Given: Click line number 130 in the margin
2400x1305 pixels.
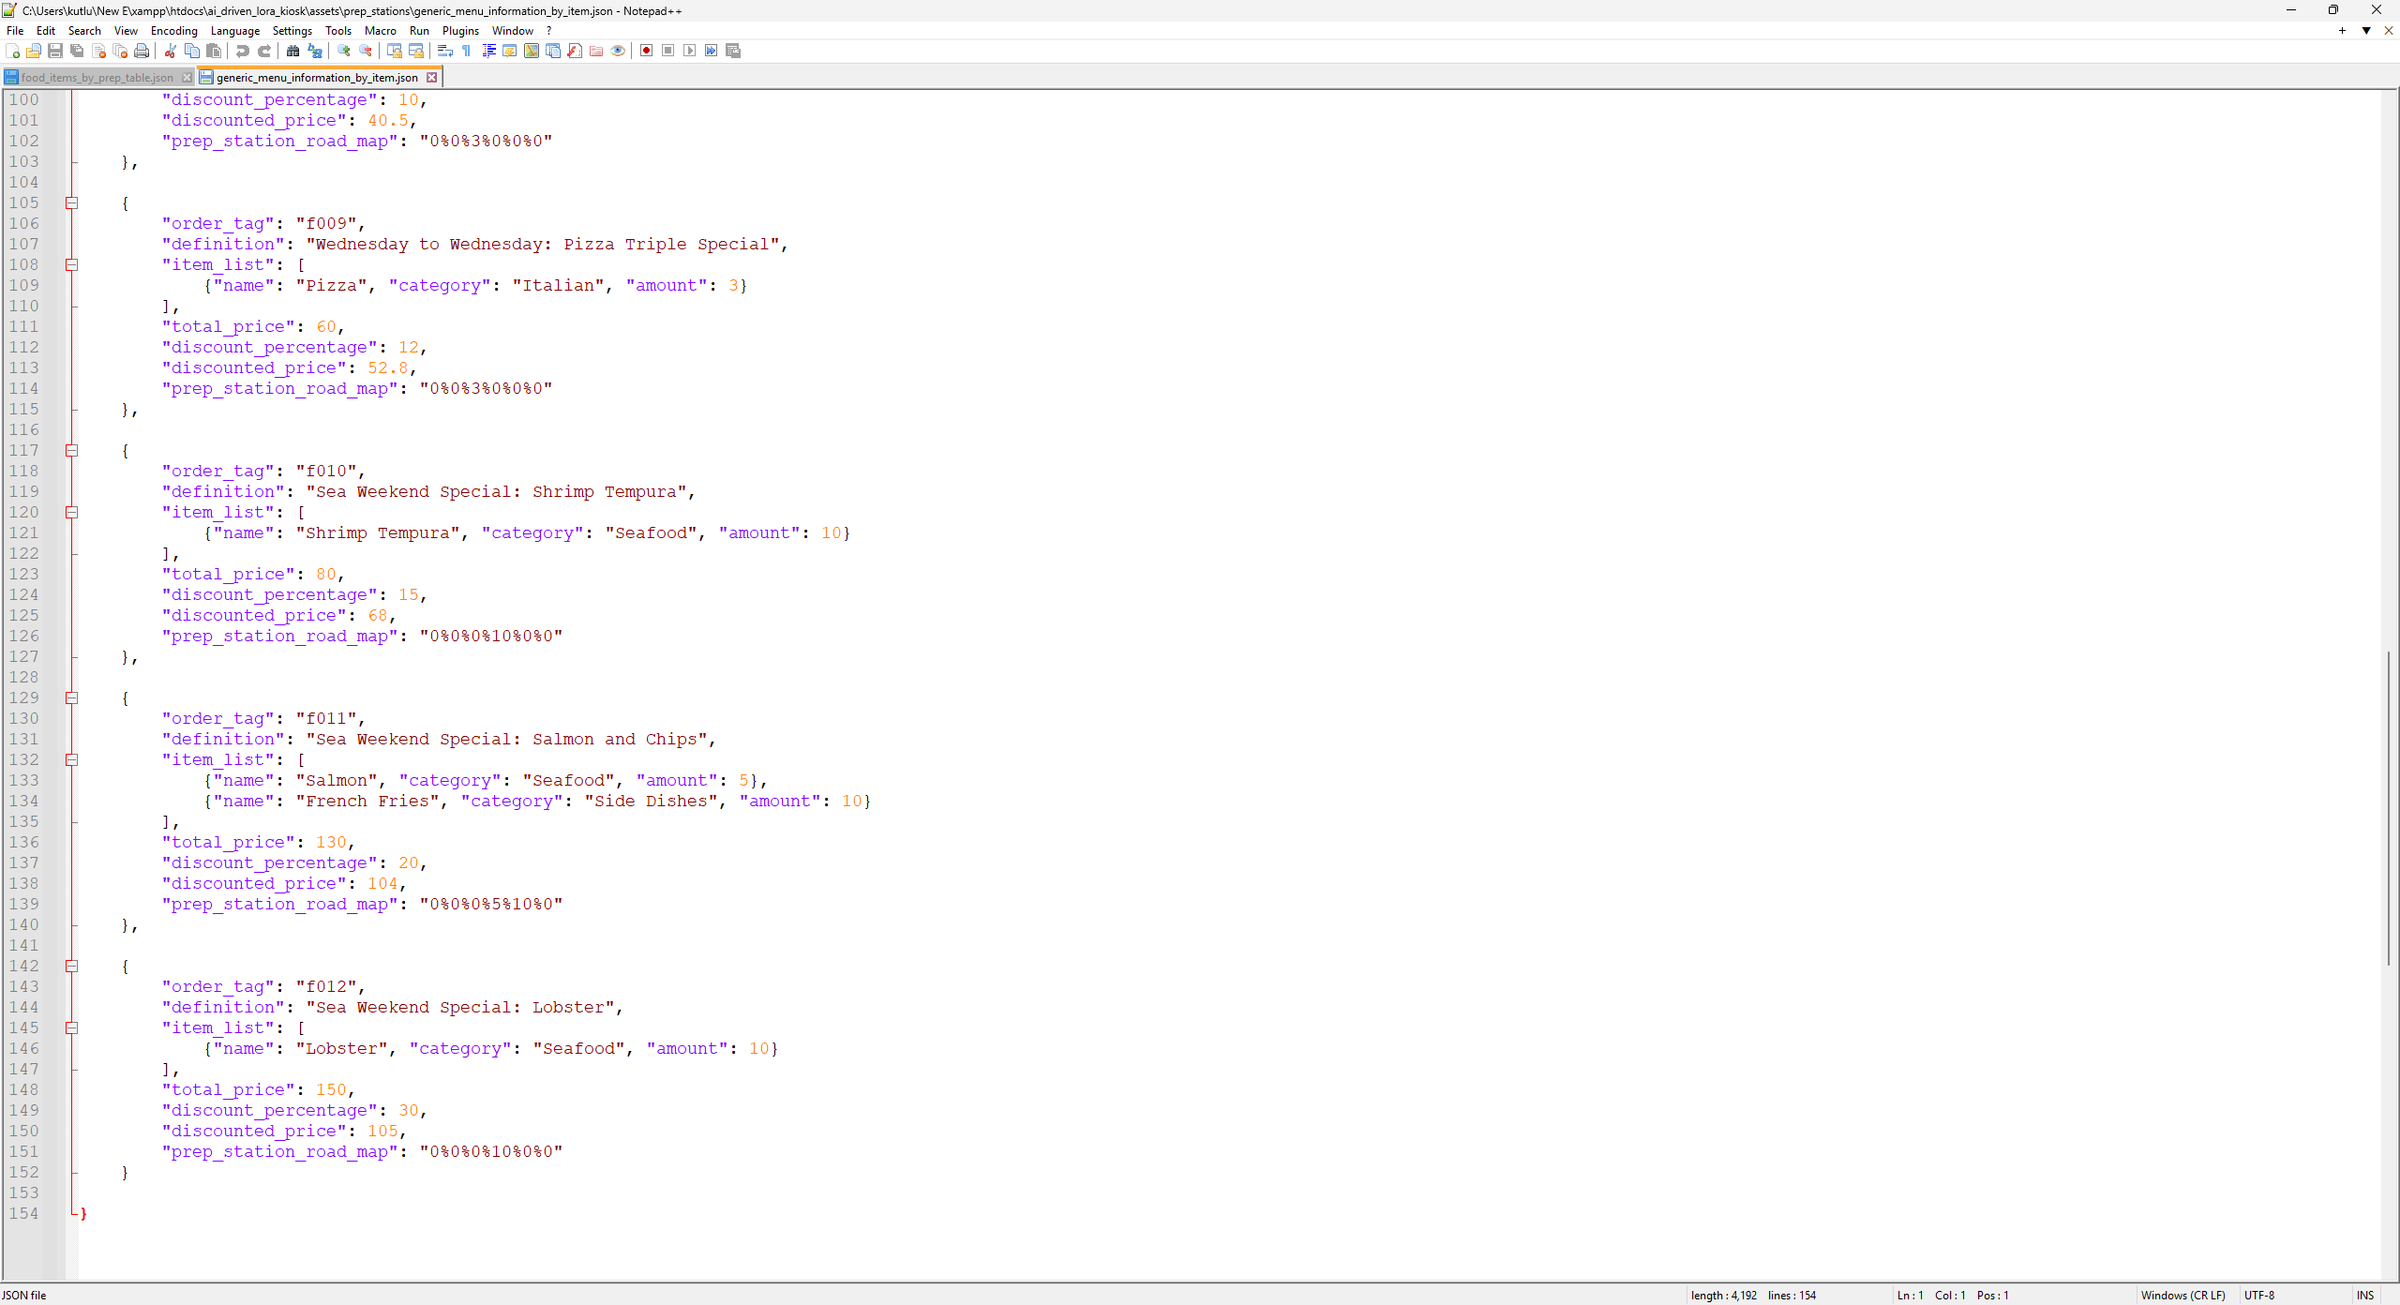Looking at the screenshot, I should pos(24,718).
